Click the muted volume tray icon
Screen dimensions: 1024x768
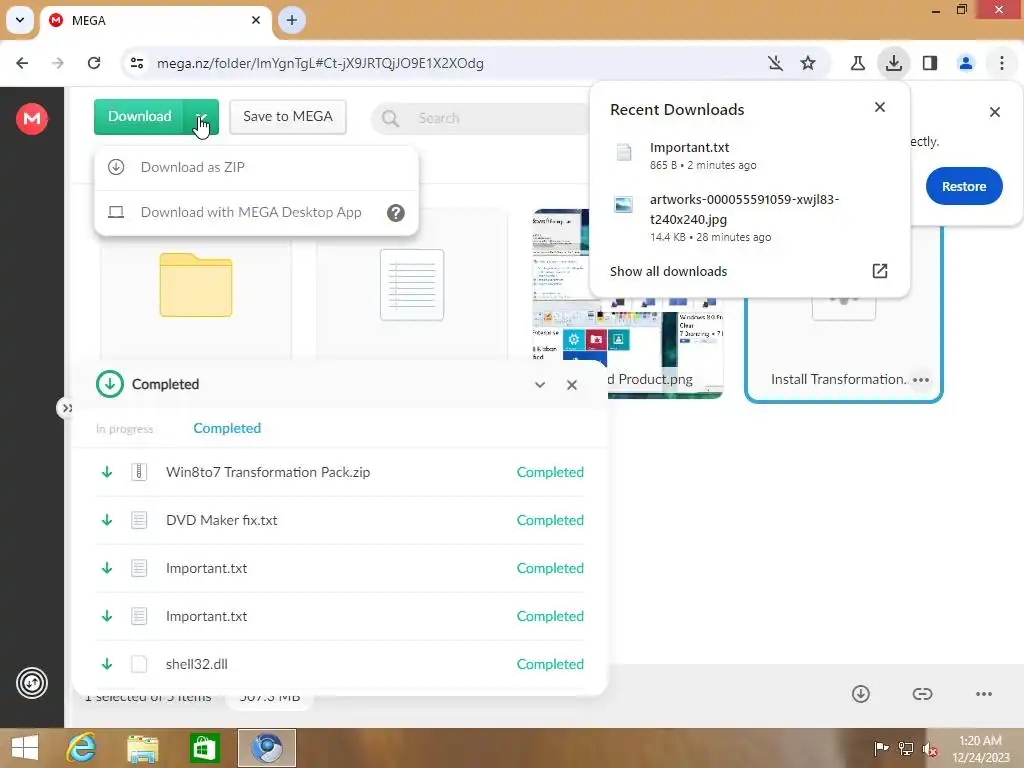tap(930, 749)
